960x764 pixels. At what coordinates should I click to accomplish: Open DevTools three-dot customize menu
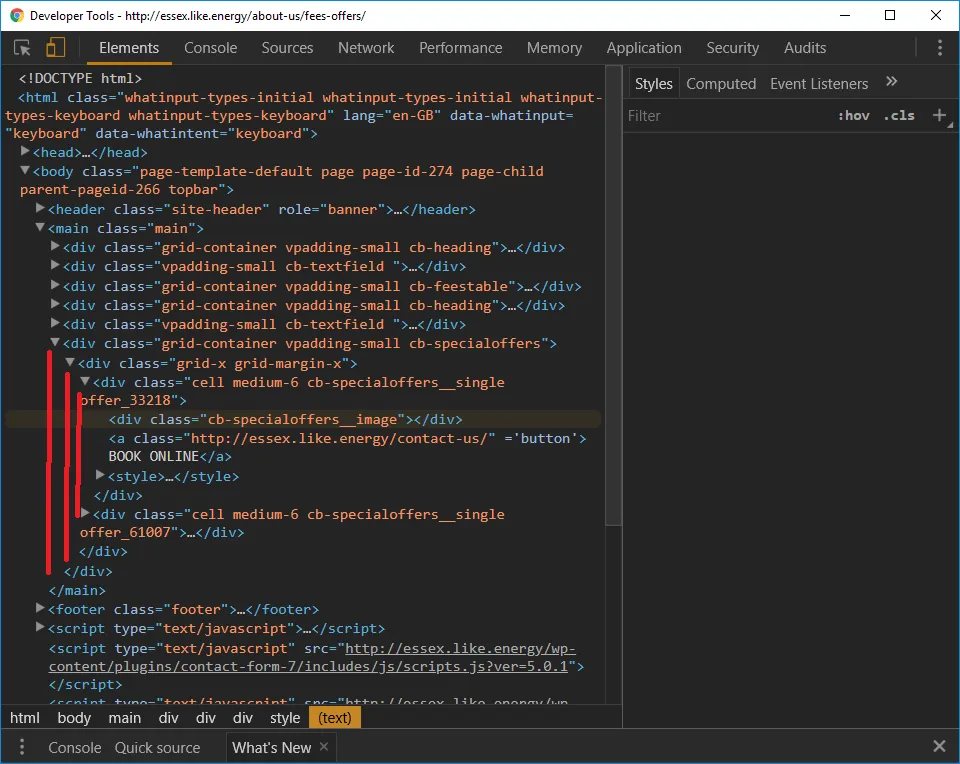point(939,48)
